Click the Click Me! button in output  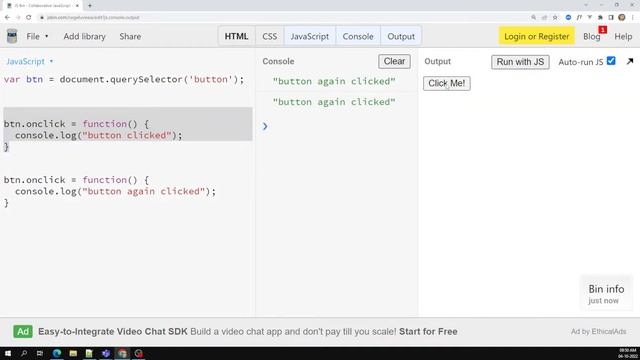point(447,83)
